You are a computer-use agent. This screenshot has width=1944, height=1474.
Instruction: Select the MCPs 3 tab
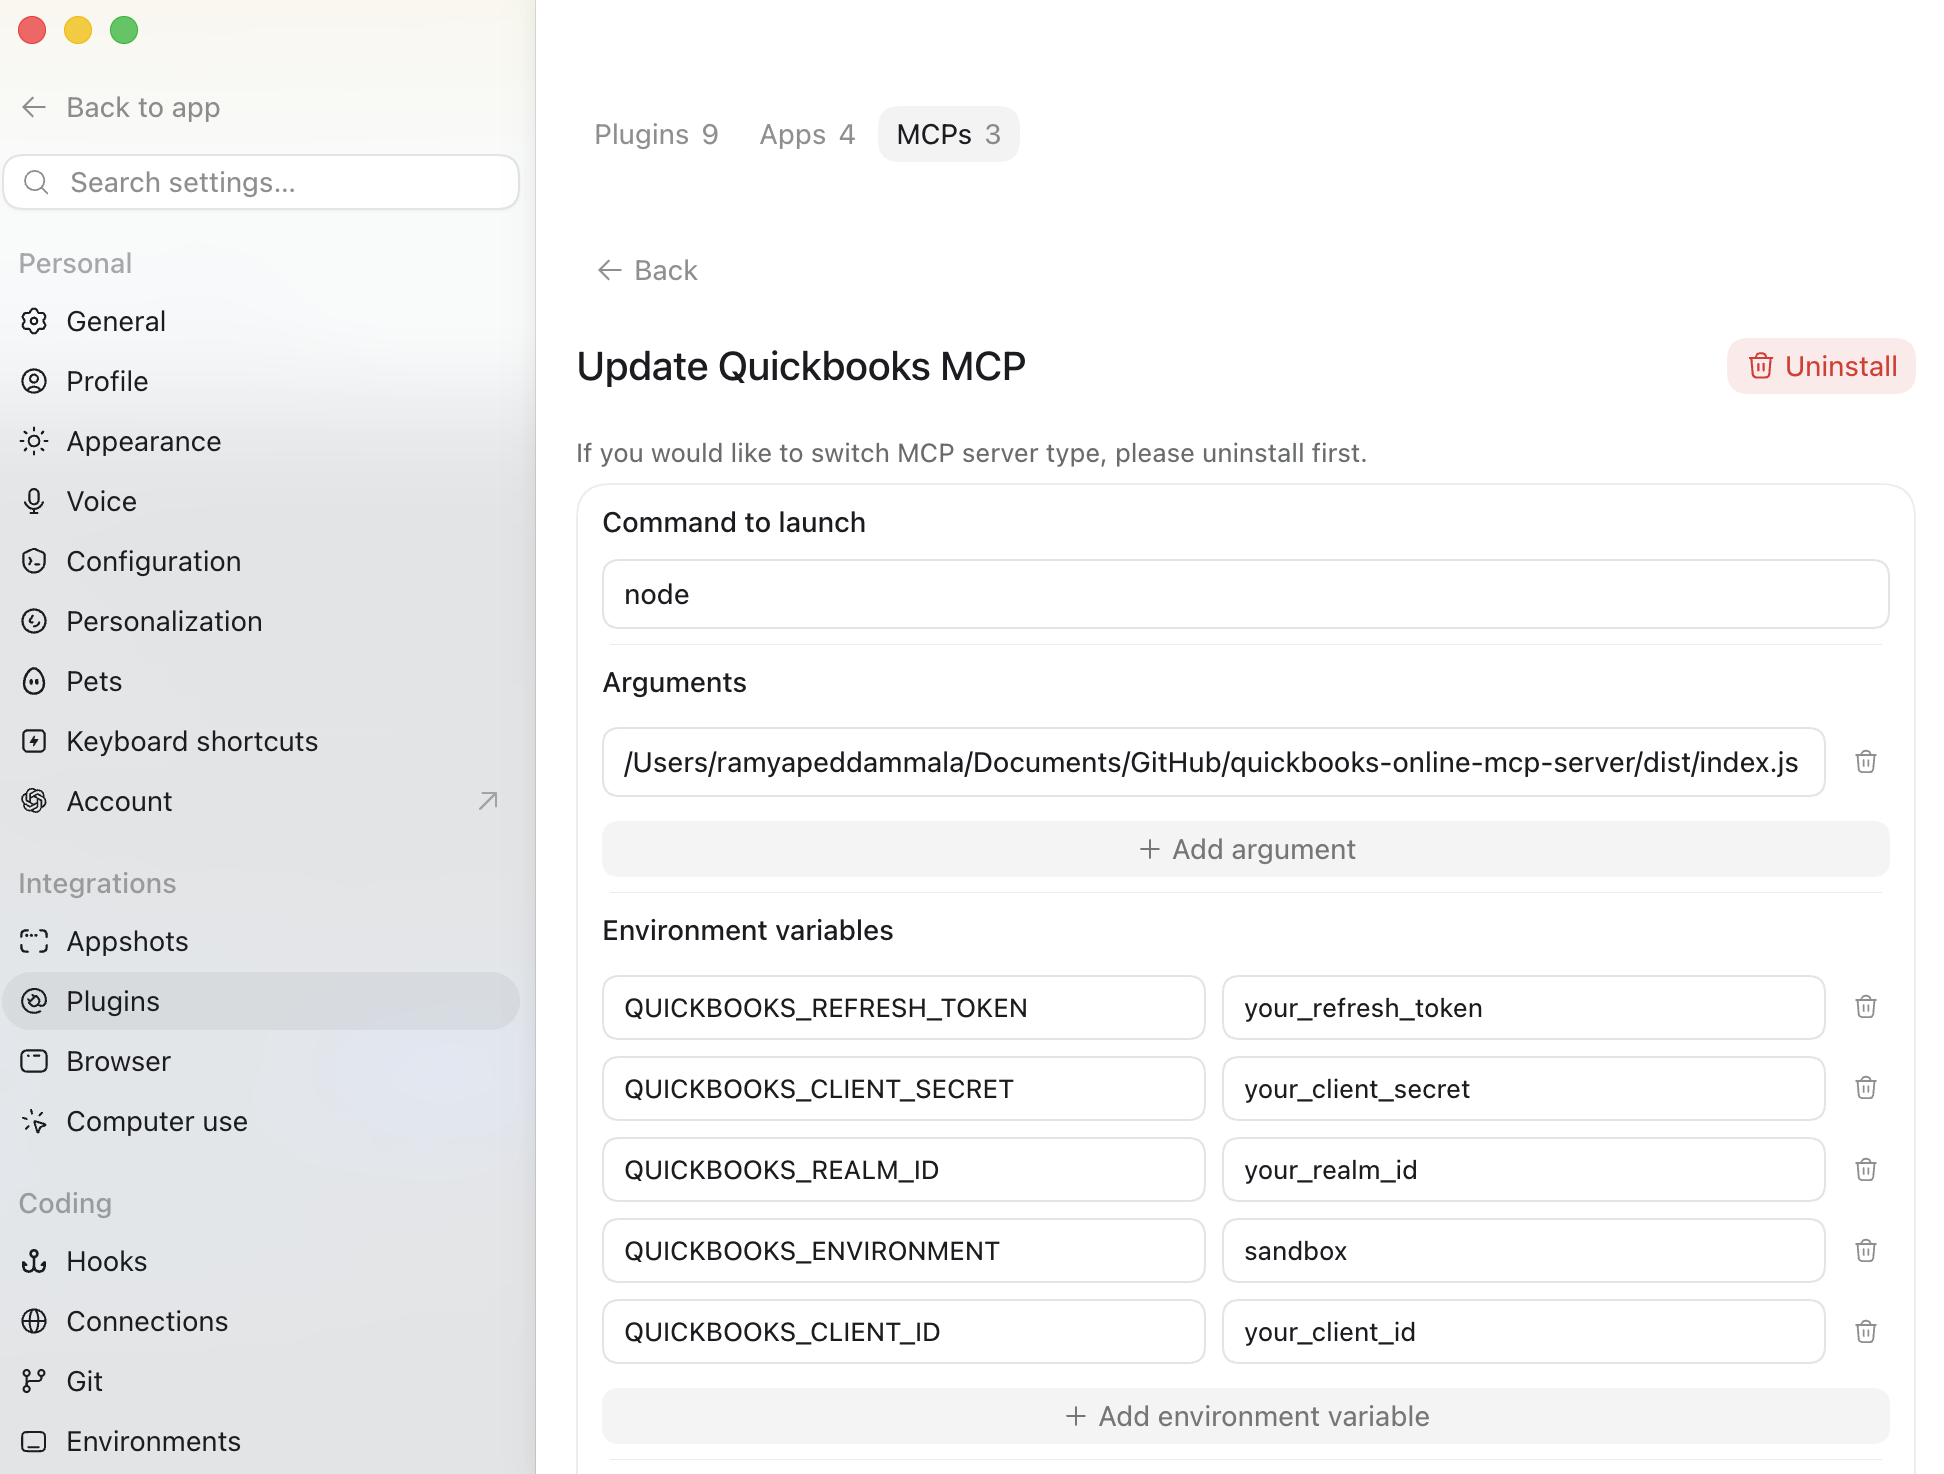948,134
